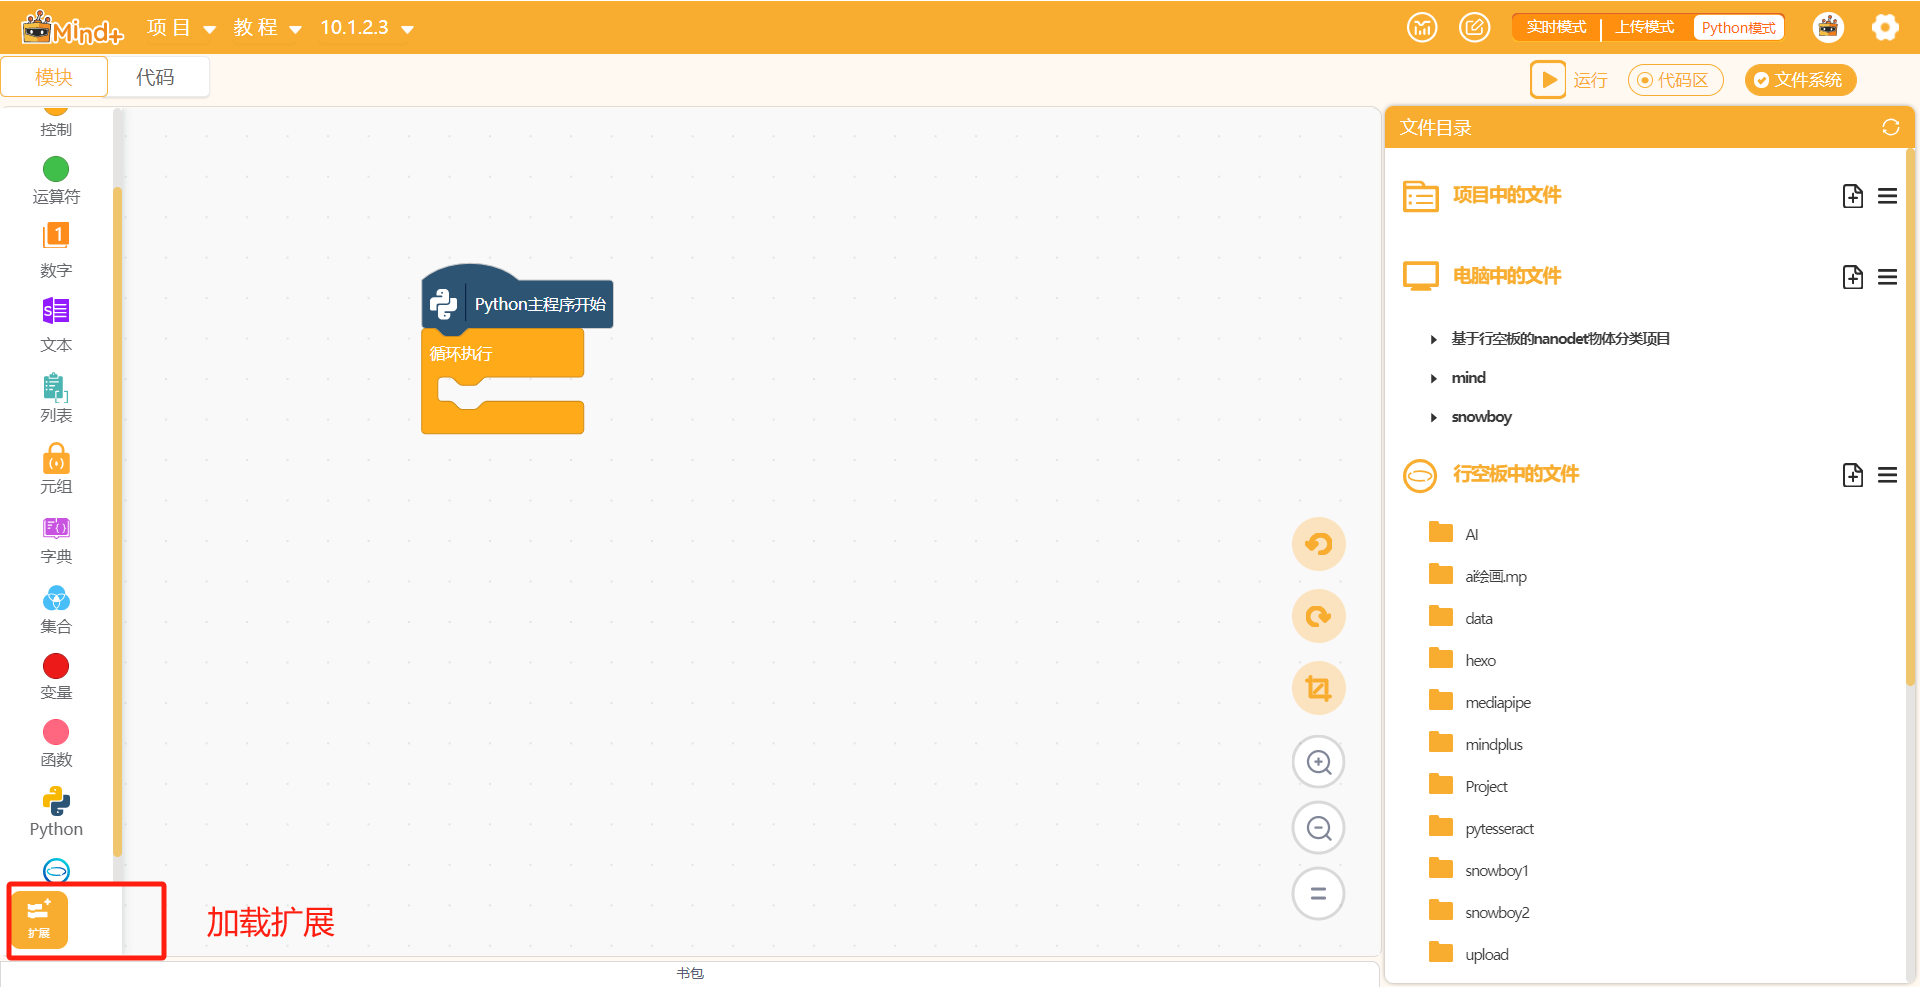Click the 运行 run button

pyautogui.click(x=1569, y=80)
